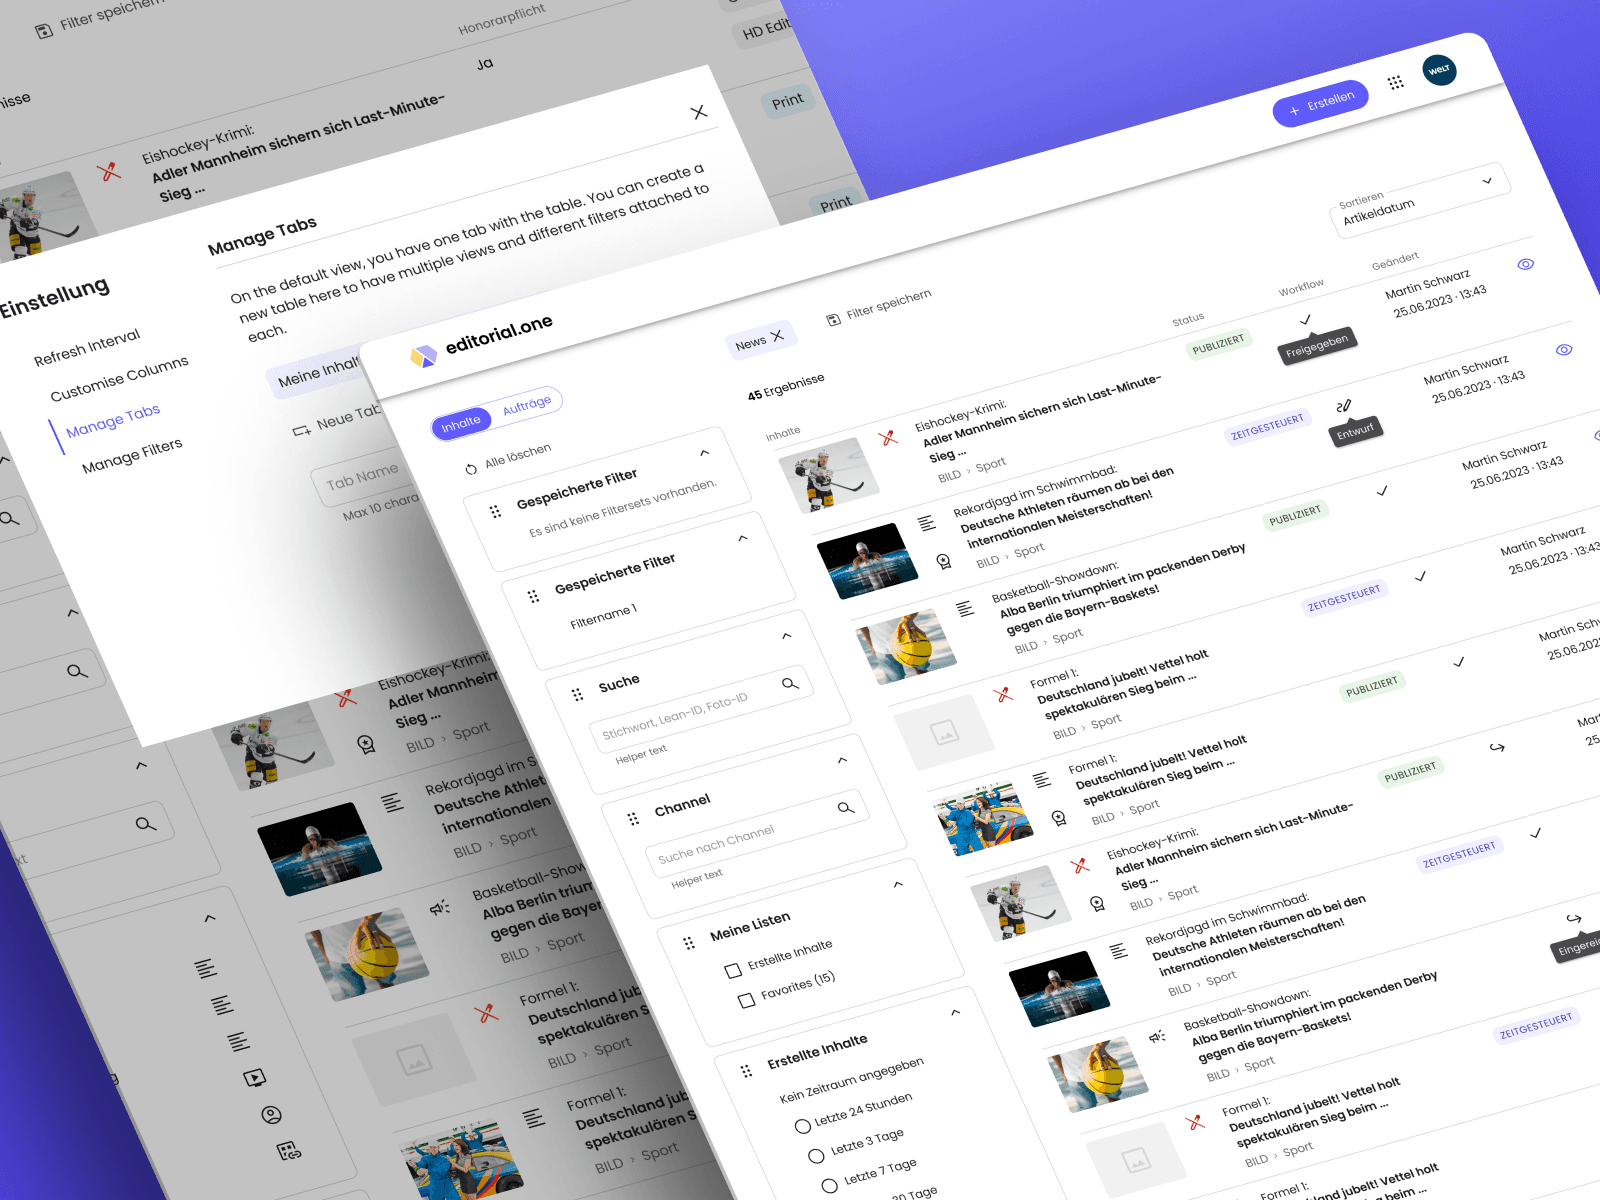Collapse the Meine Listen card chevron
This screenshot has height=1200, width=1600.
(x=898, y=884)
